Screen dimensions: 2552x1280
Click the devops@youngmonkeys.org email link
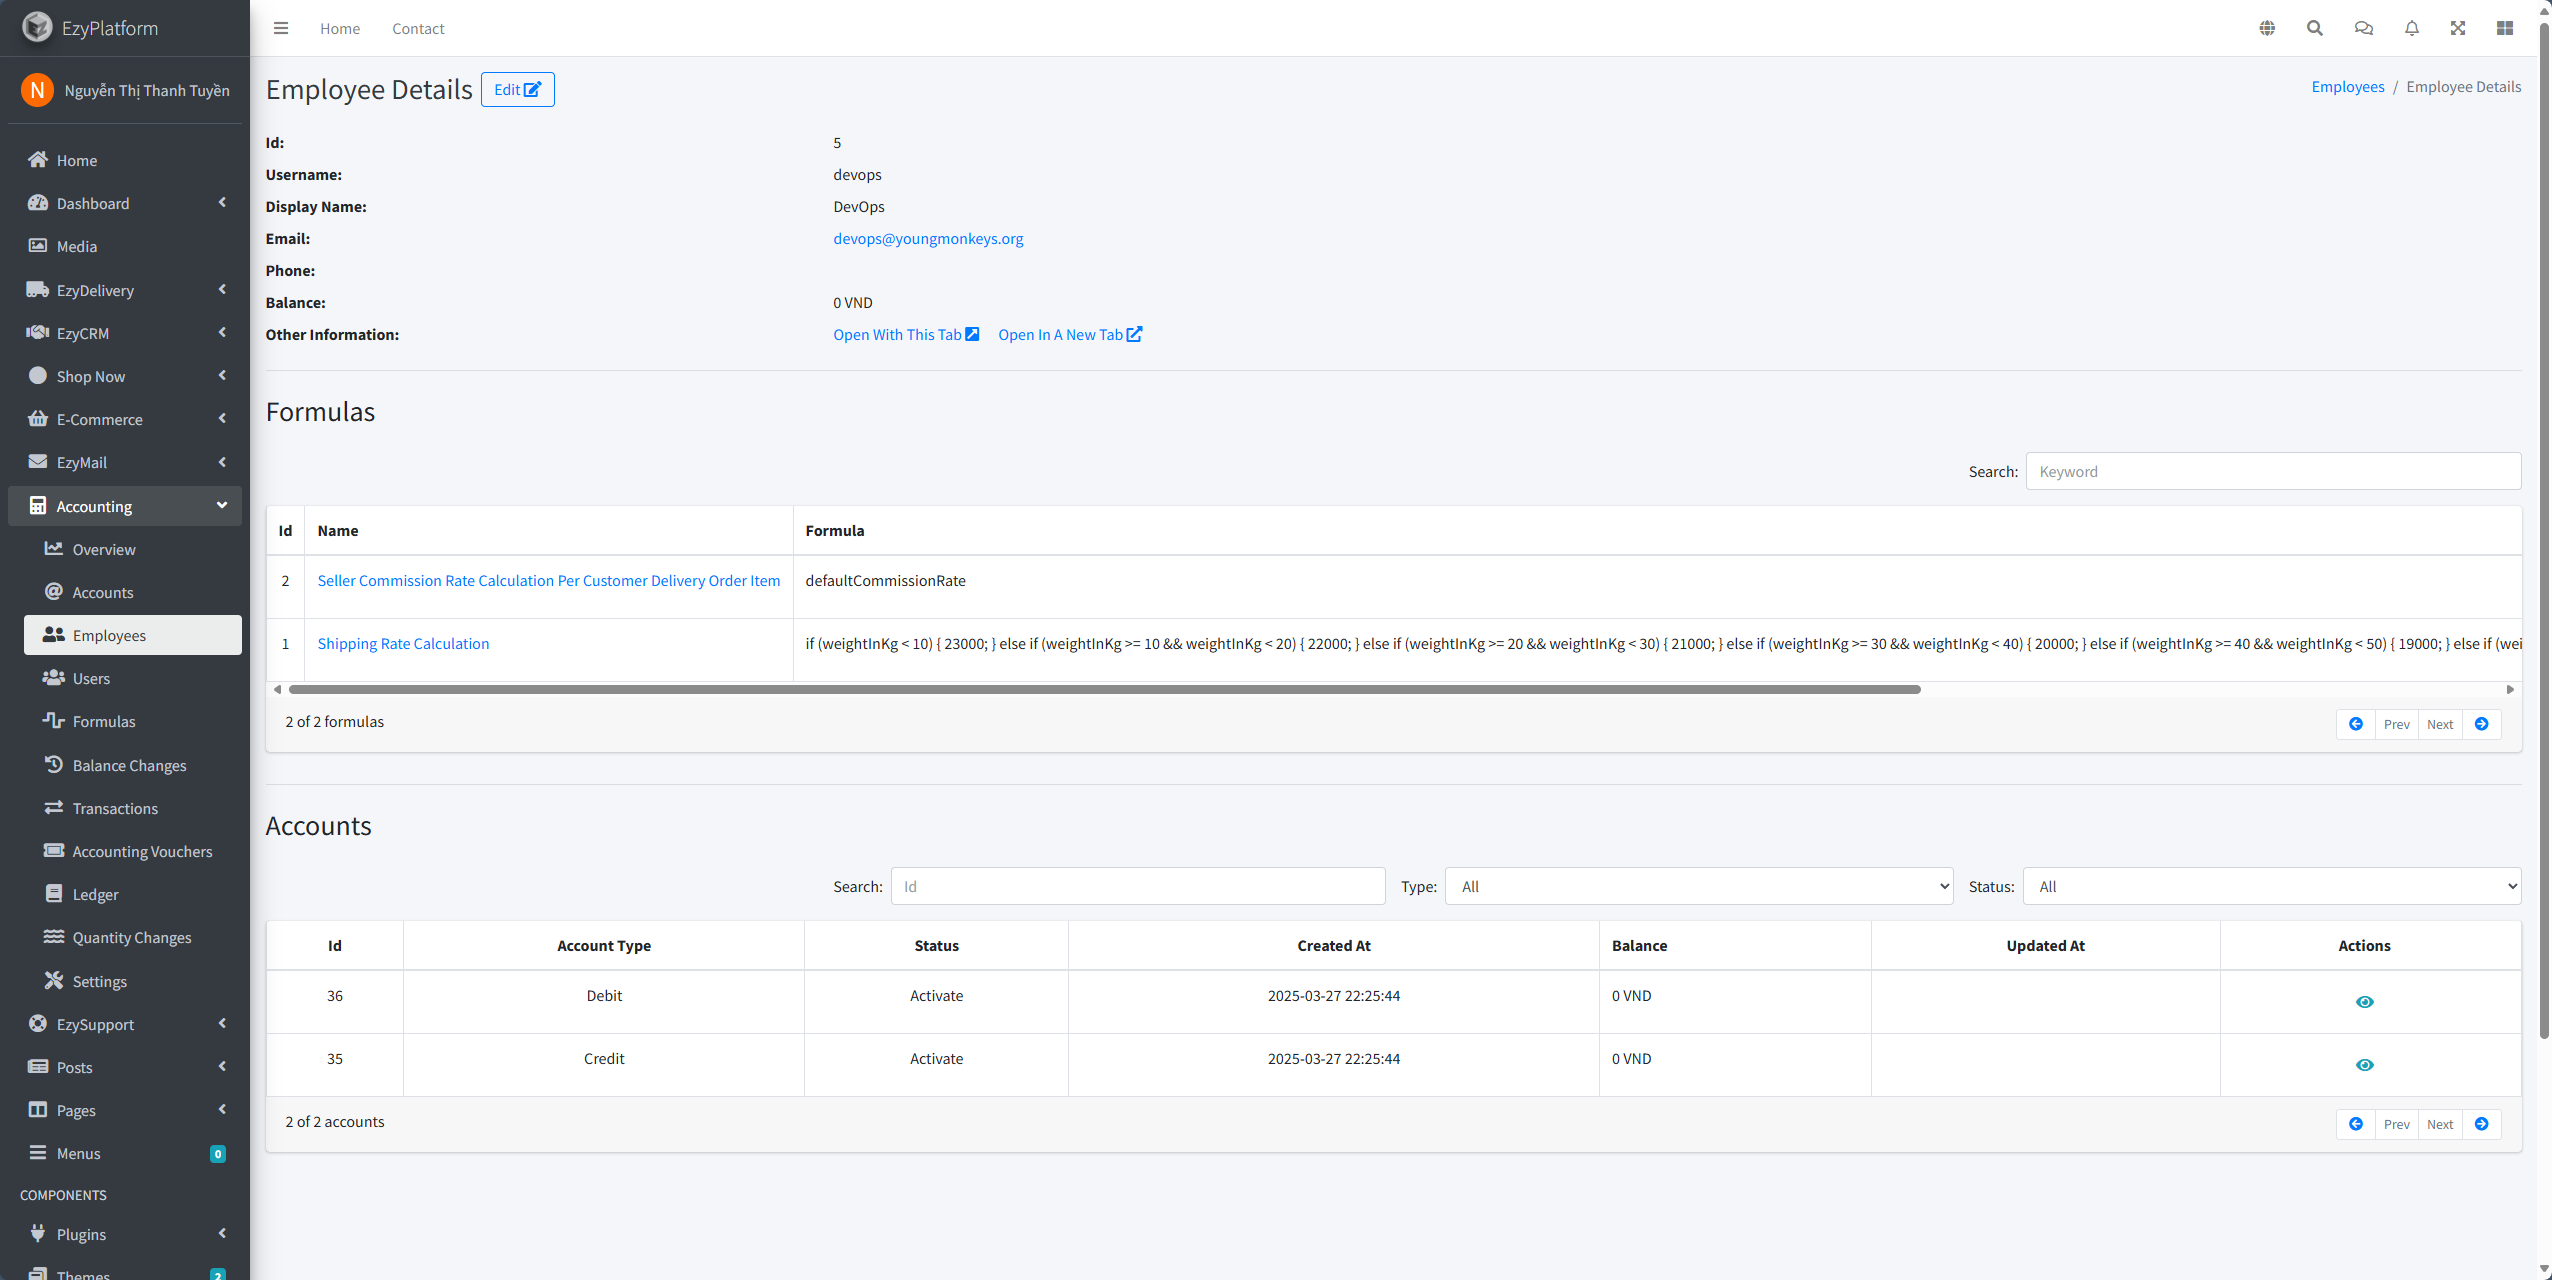click(928, 238)
